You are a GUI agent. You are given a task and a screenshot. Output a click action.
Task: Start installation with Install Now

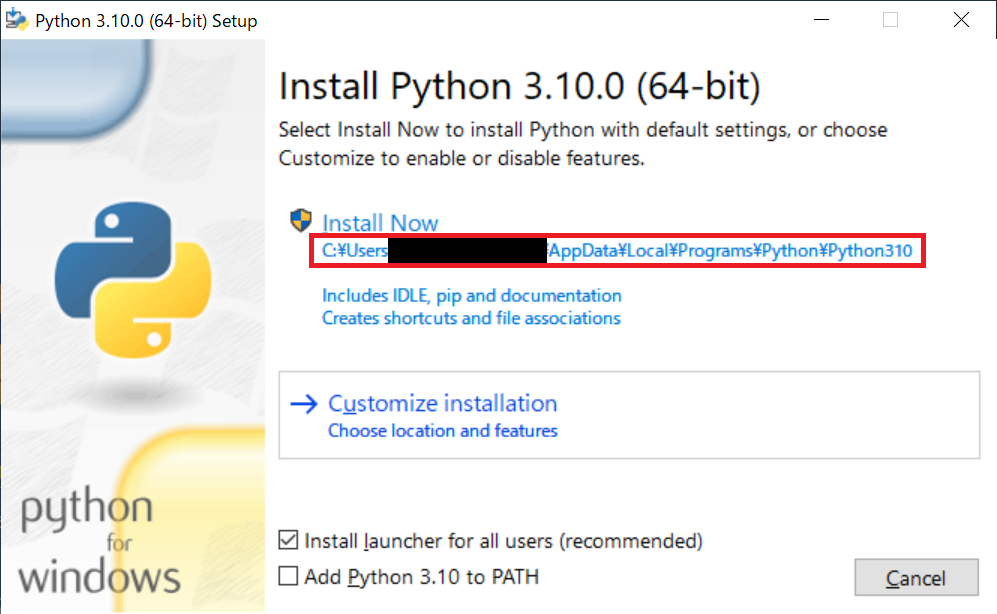click(x=380, y=223)
